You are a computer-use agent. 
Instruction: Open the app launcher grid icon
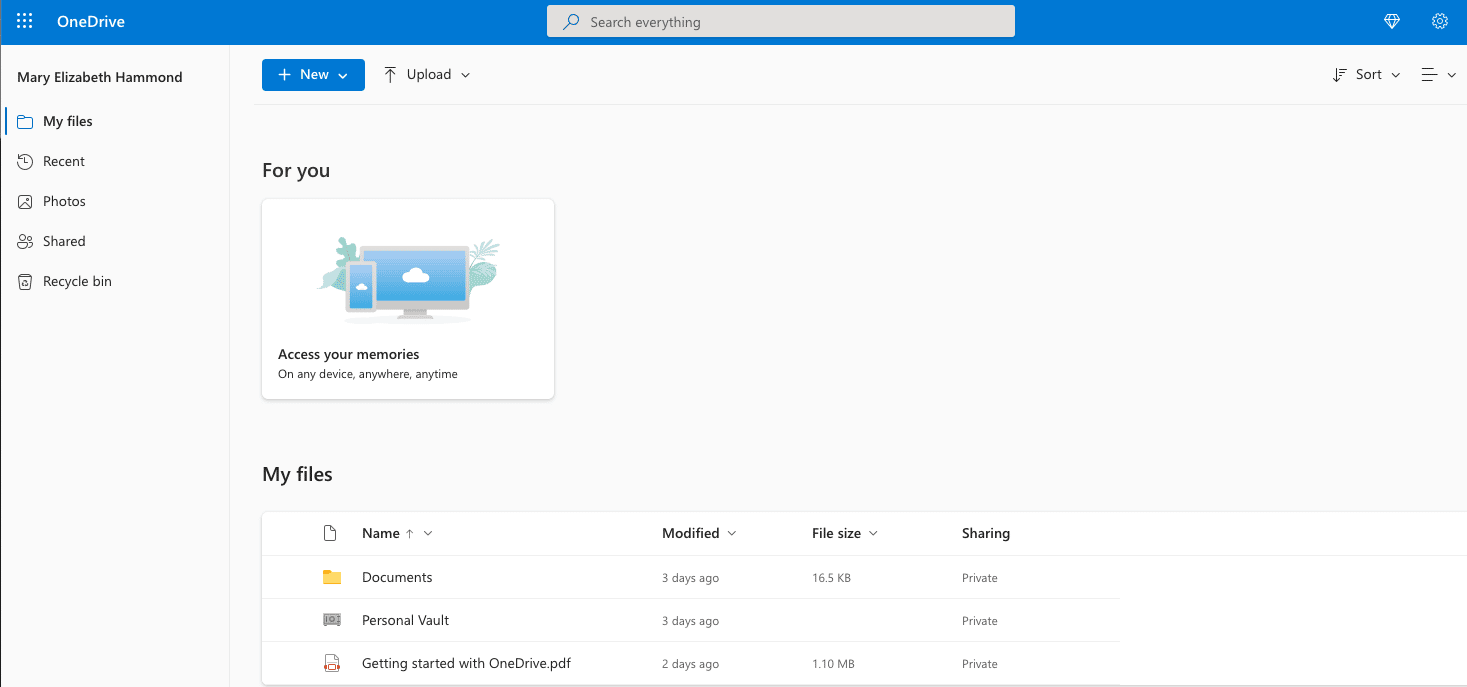pyautogui.click(x=24, y=20)
